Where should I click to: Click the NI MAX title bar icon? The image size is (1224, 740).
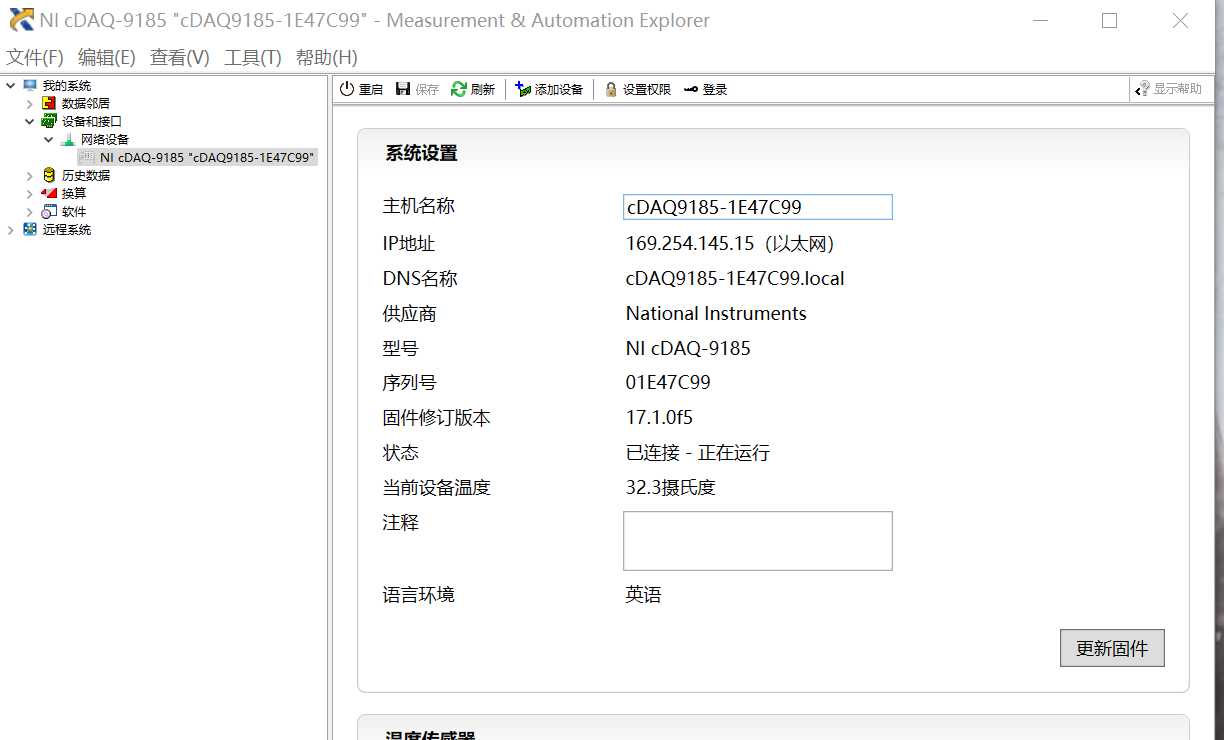click(x=21, y=20)
